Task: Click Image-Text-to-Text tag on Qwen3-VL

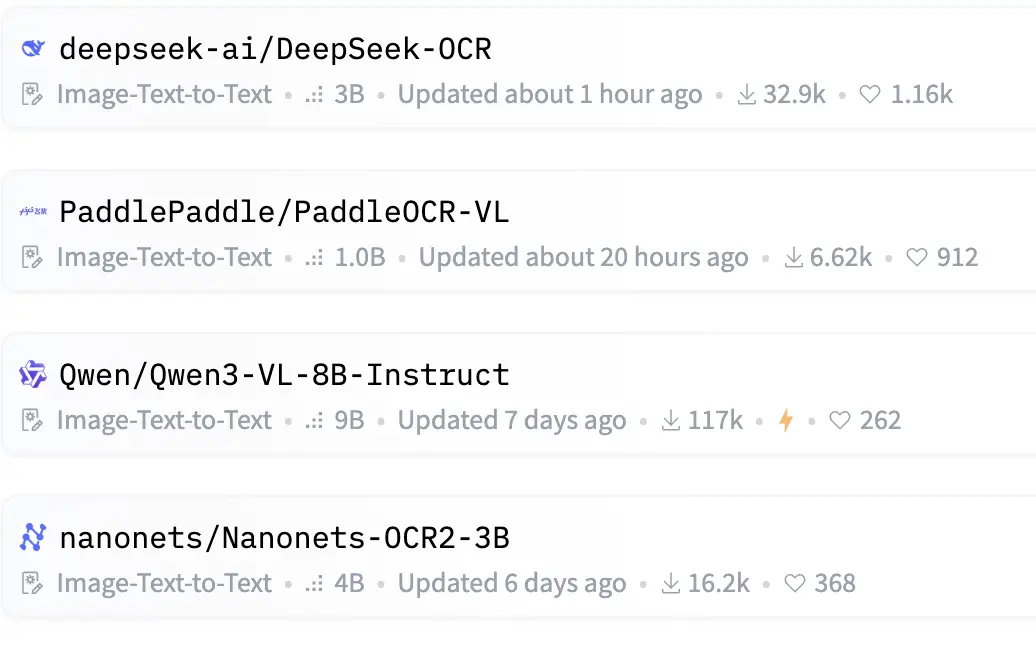Action: (164, 421)
